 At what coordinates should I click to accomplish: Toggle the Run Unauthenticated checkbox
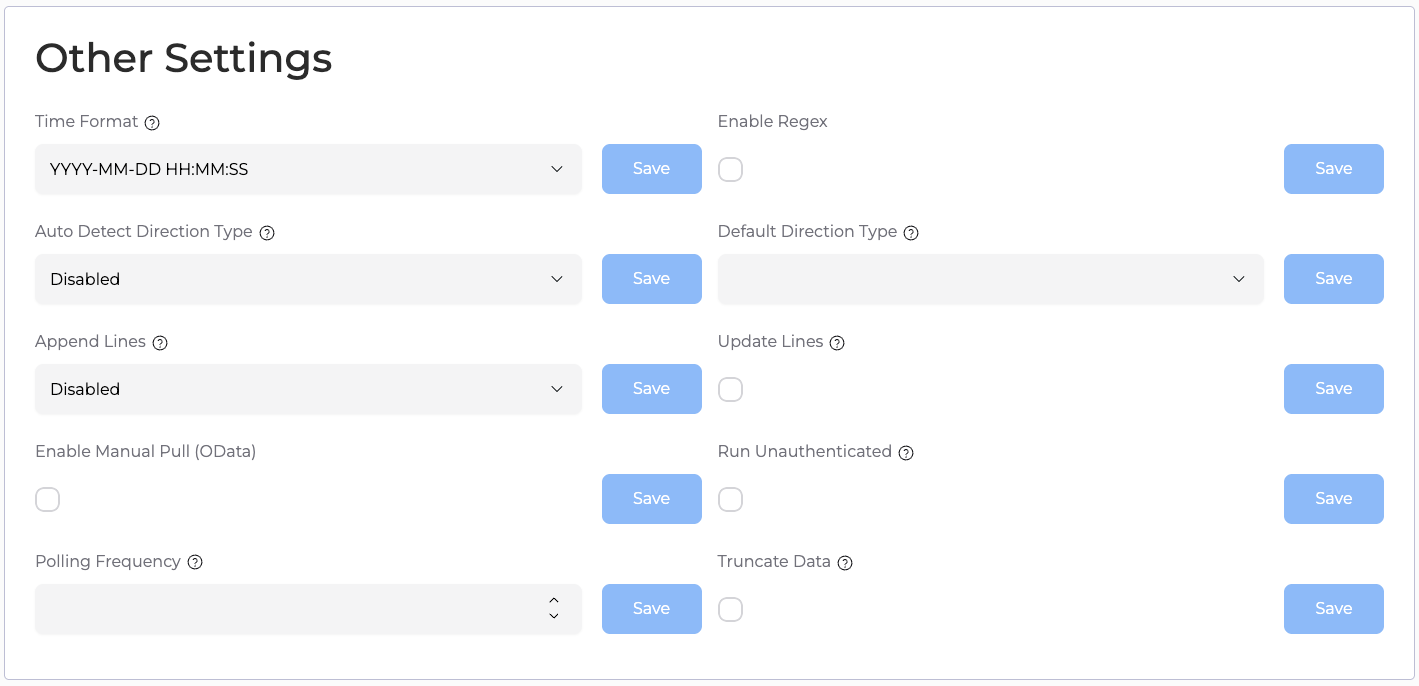click(731, 500)
